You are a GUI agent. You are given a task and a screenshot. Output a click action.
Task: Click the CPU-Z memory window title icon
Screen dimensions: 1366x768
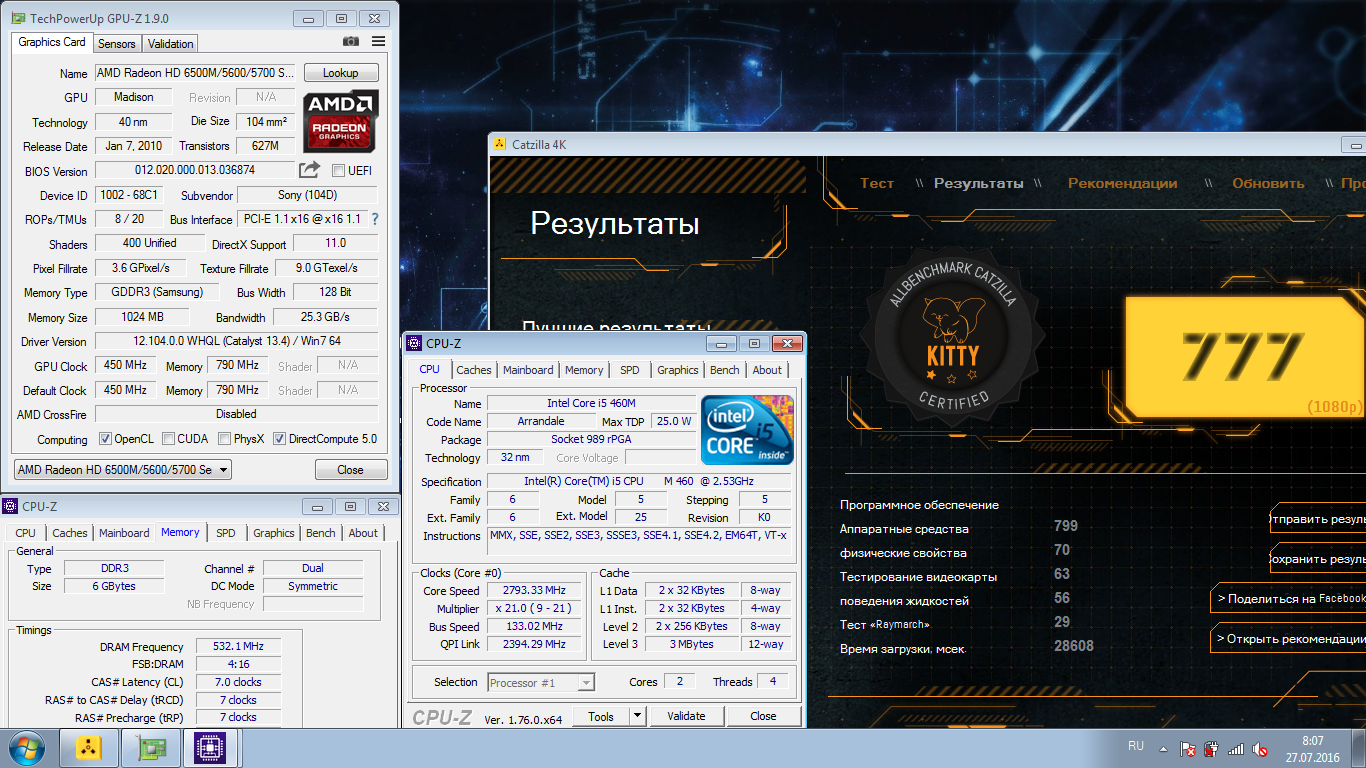(x=10, y=506)
